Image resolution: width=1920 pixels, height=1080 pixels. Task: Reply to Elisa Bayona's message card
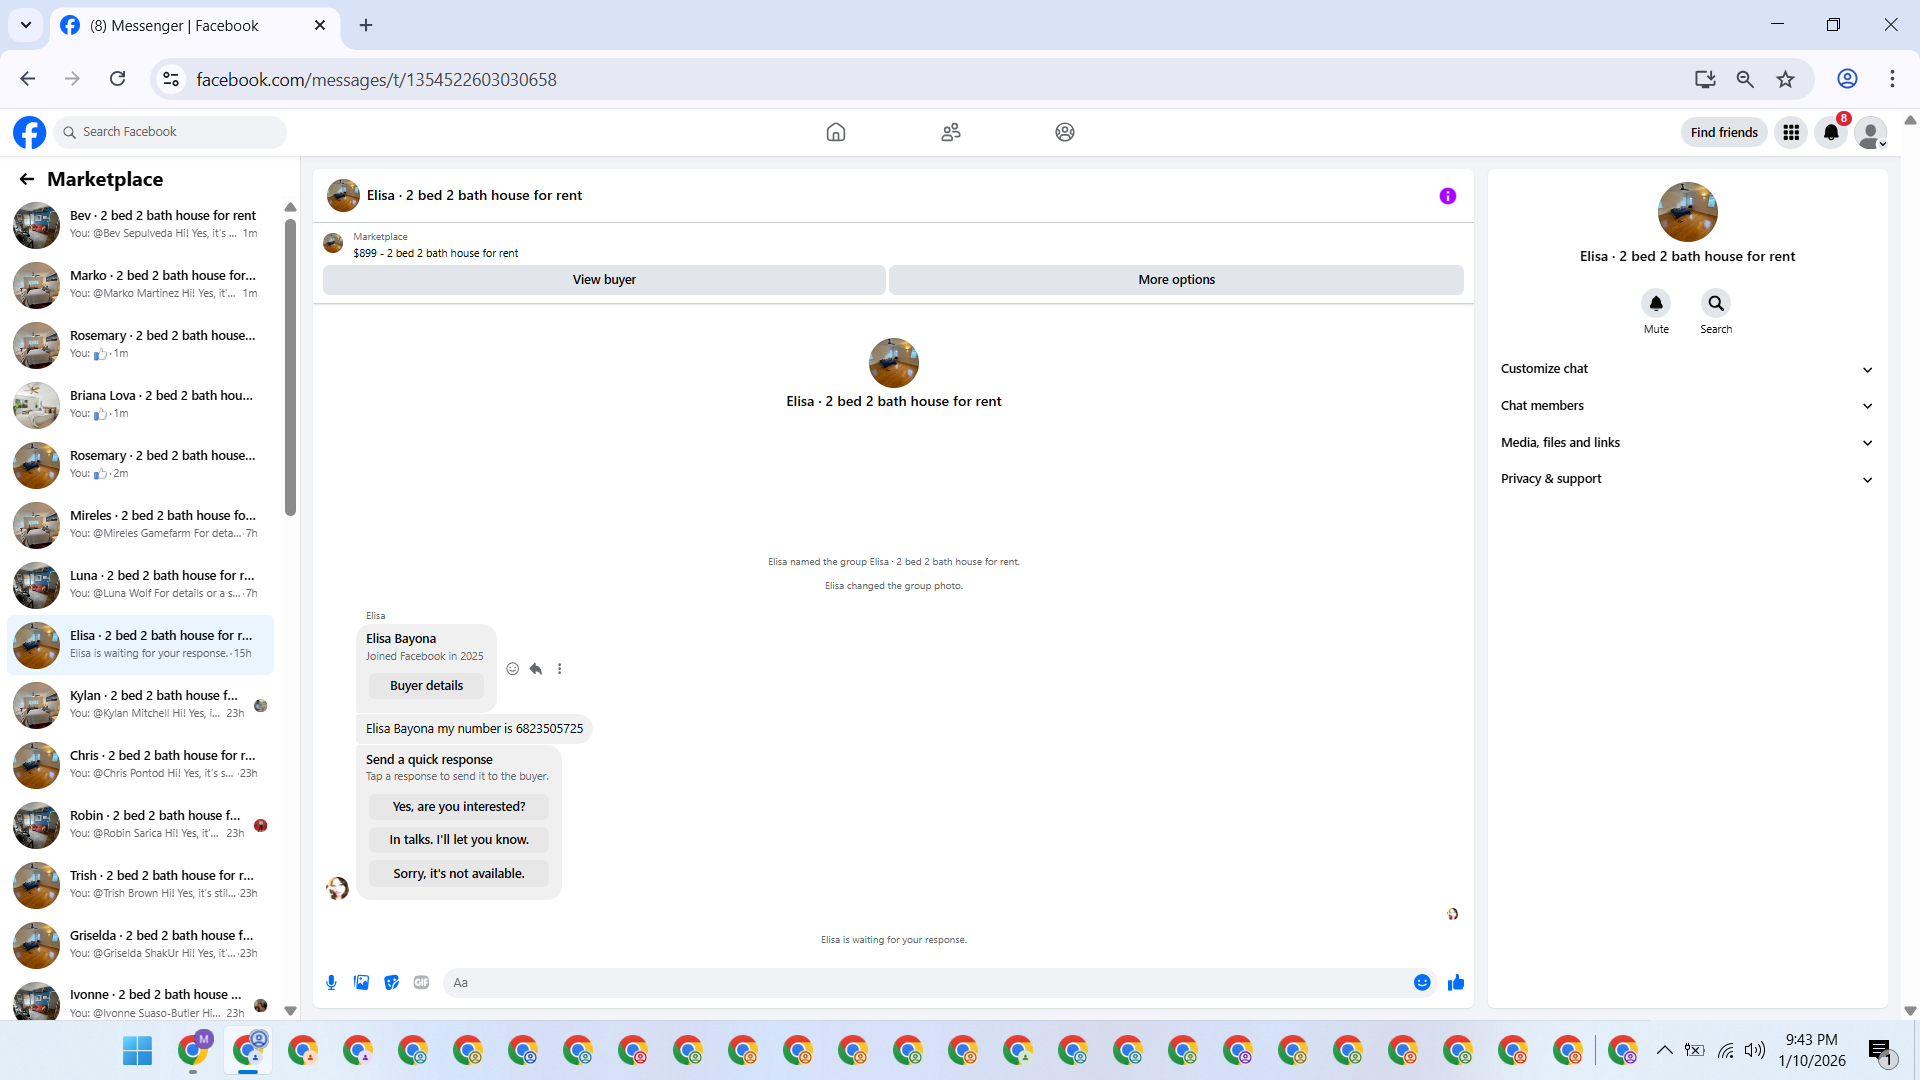(x=536, y=669)
